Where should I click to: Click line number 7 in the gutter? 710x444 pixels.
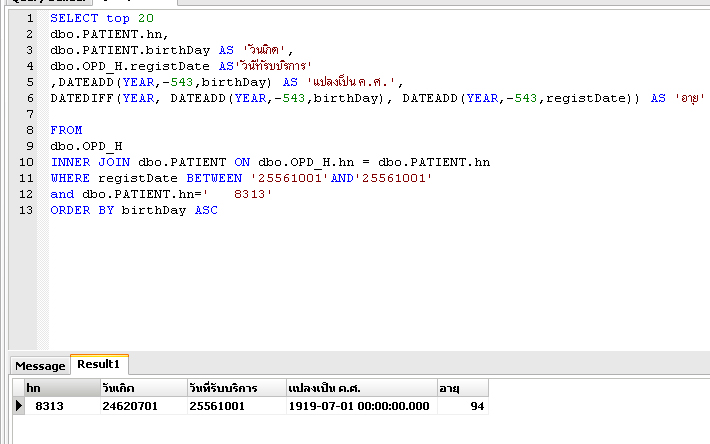tap(30, 114)
